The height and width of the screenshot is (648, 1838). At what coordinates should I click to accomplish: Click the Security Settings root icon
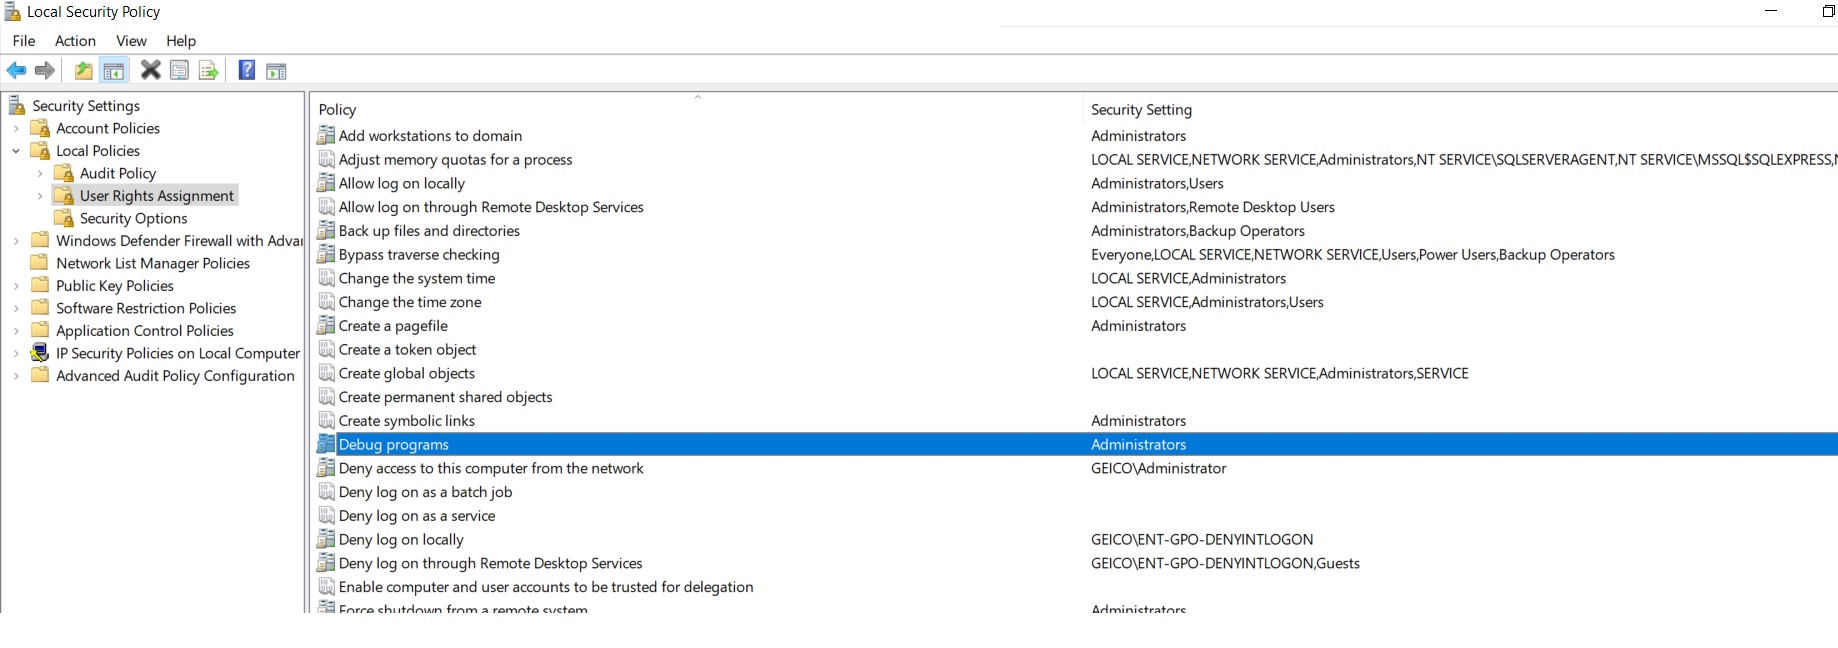pos(17,105)
